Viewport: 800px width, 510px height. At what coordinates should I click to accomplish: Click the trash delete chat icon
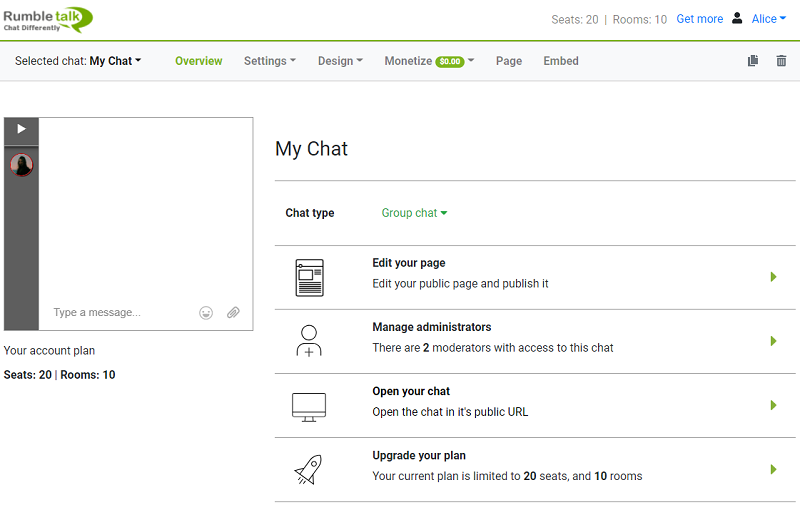coord(781,61)
